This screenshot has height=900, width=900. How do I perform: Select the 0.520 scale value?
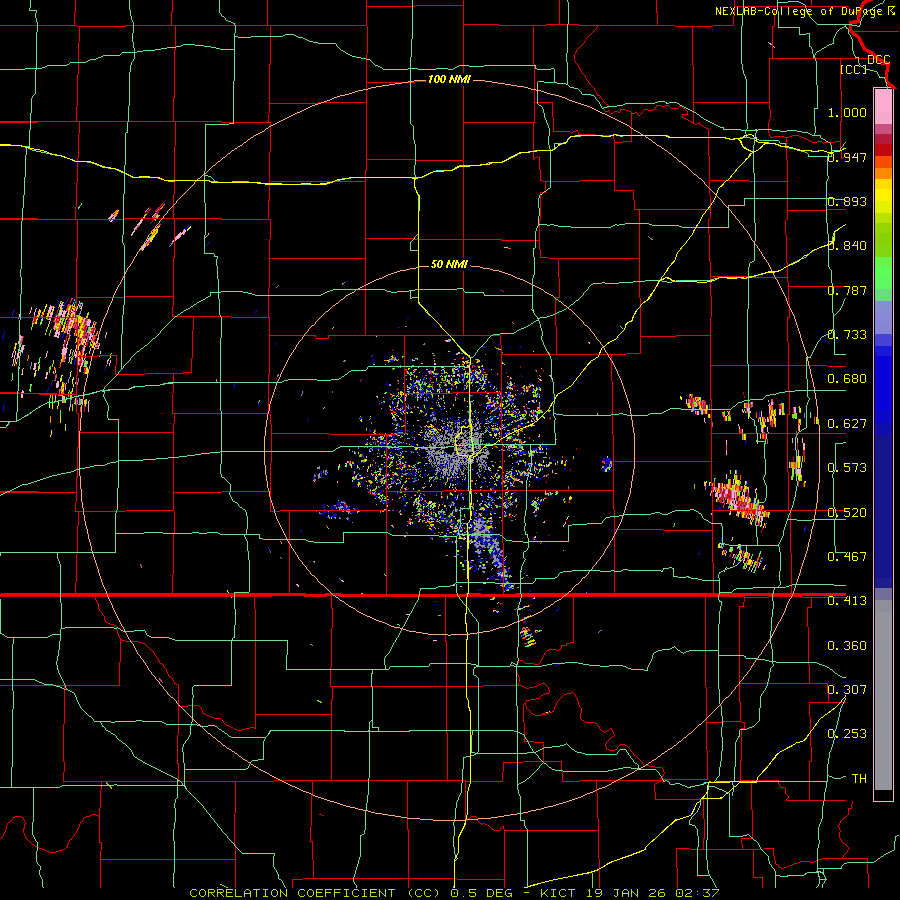[847, 513]
